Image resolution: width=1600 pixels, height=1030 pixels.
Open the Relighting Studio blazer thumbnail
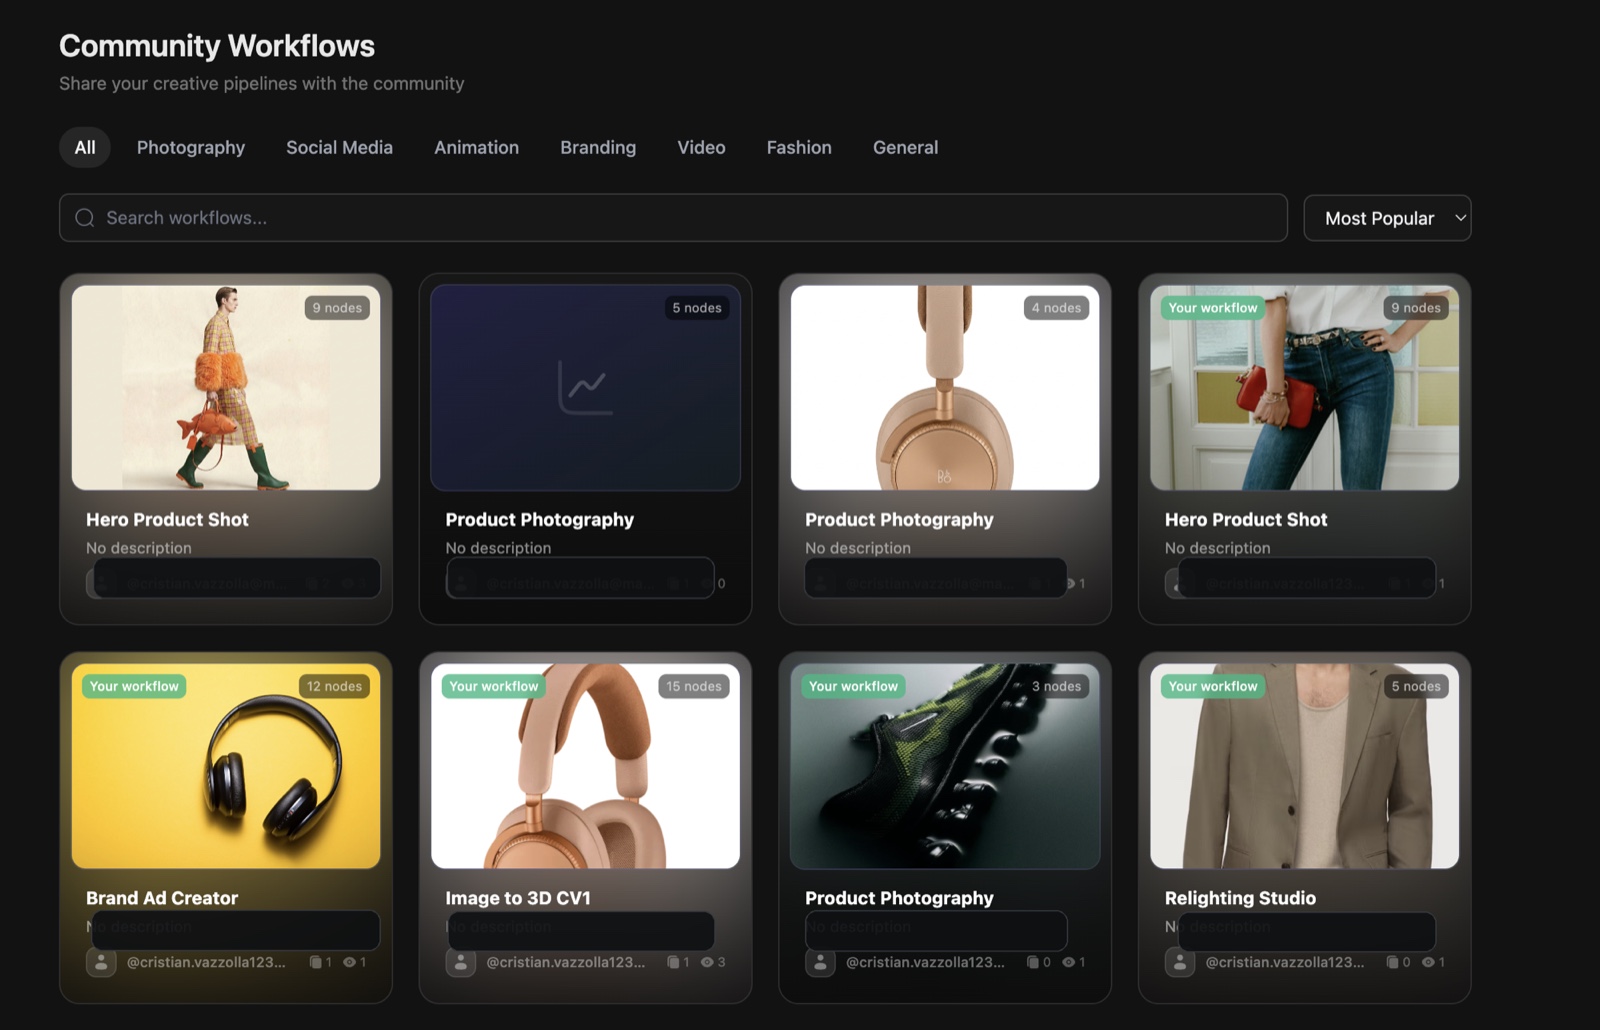coord(1304,766)
